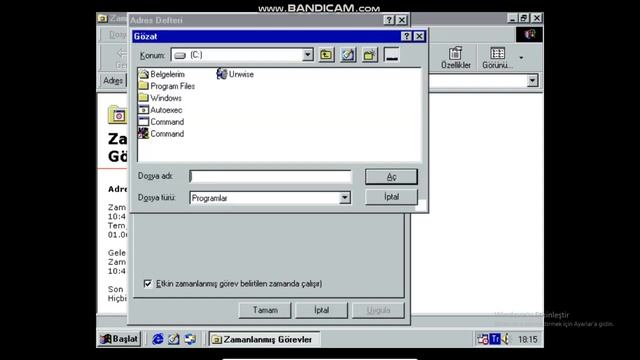The image size is (640, 360).
Task: Open the Görünüm toolbar item in background window
Action: (x=497, y=58)
